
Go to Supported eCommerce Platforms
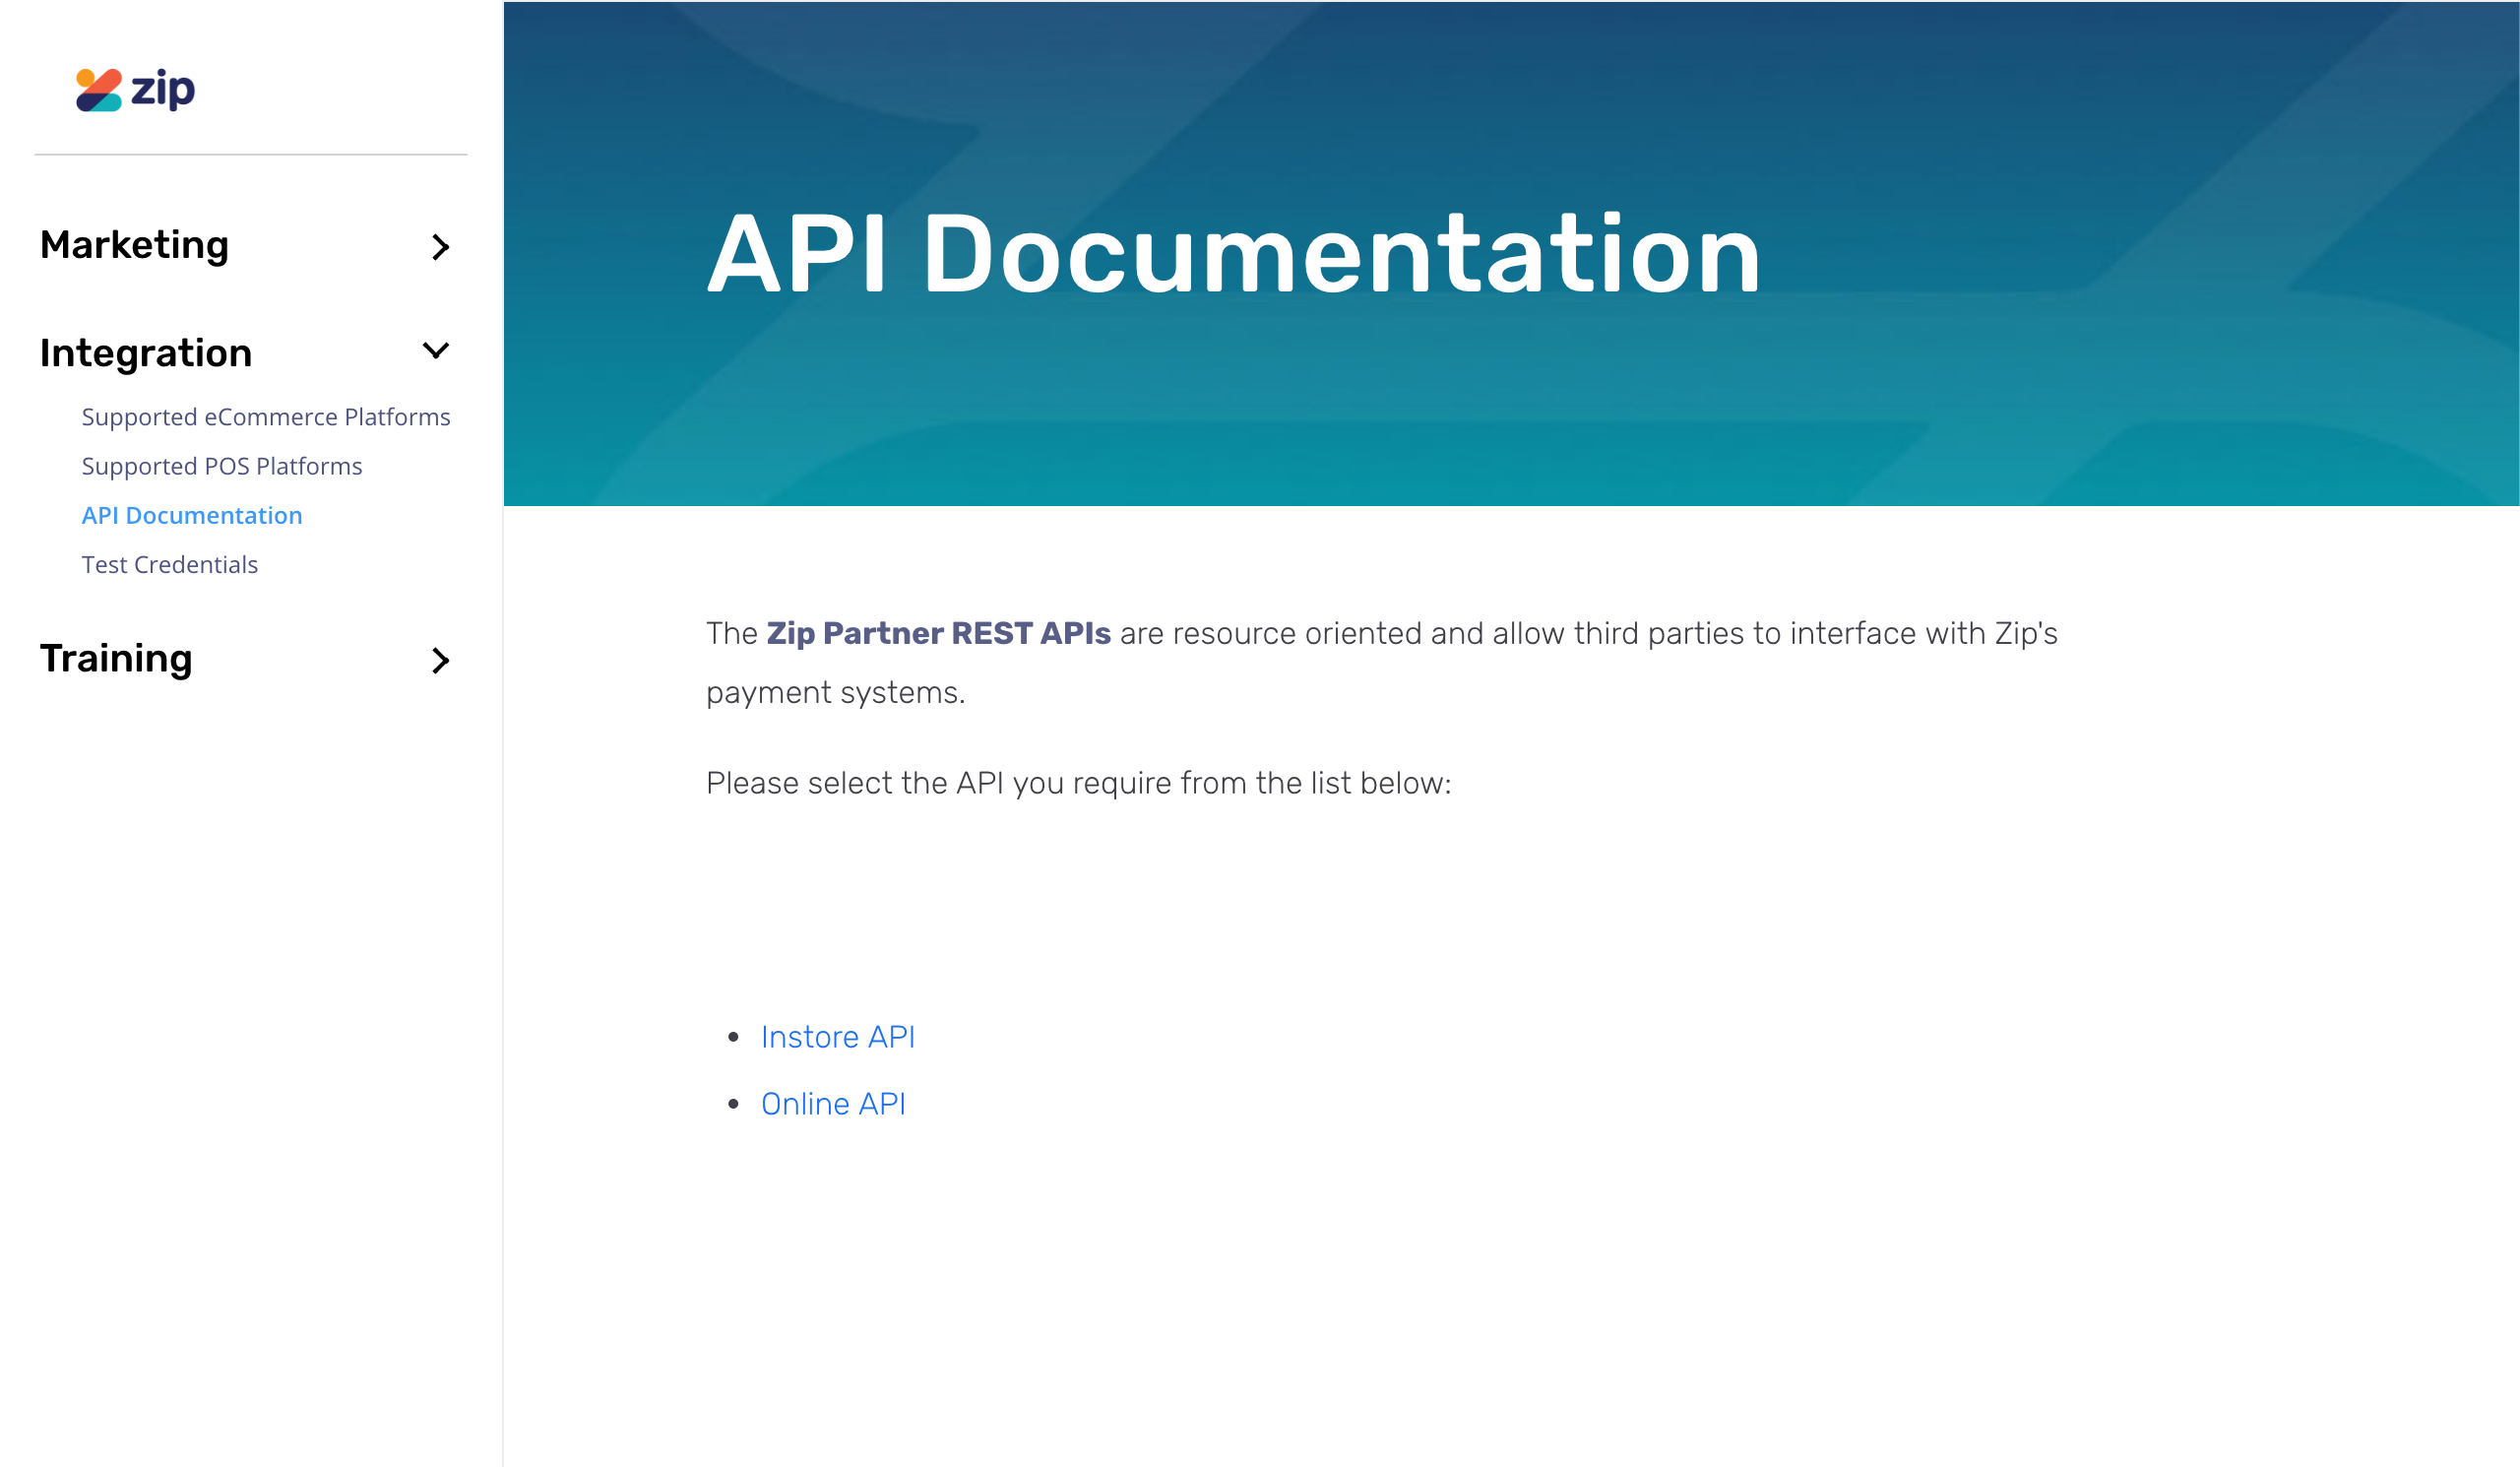click(266, 417)
